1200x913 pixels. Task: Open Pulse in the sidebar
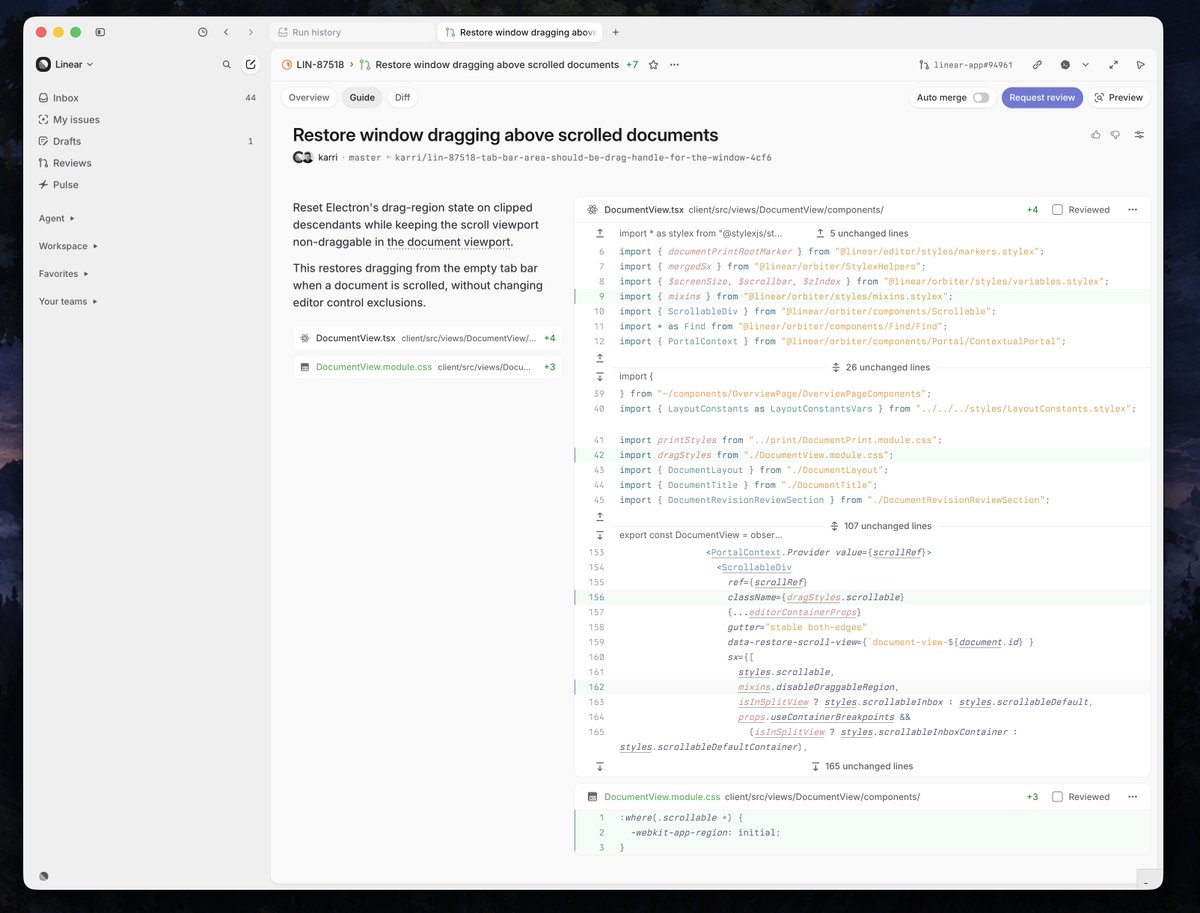point(147,184)
